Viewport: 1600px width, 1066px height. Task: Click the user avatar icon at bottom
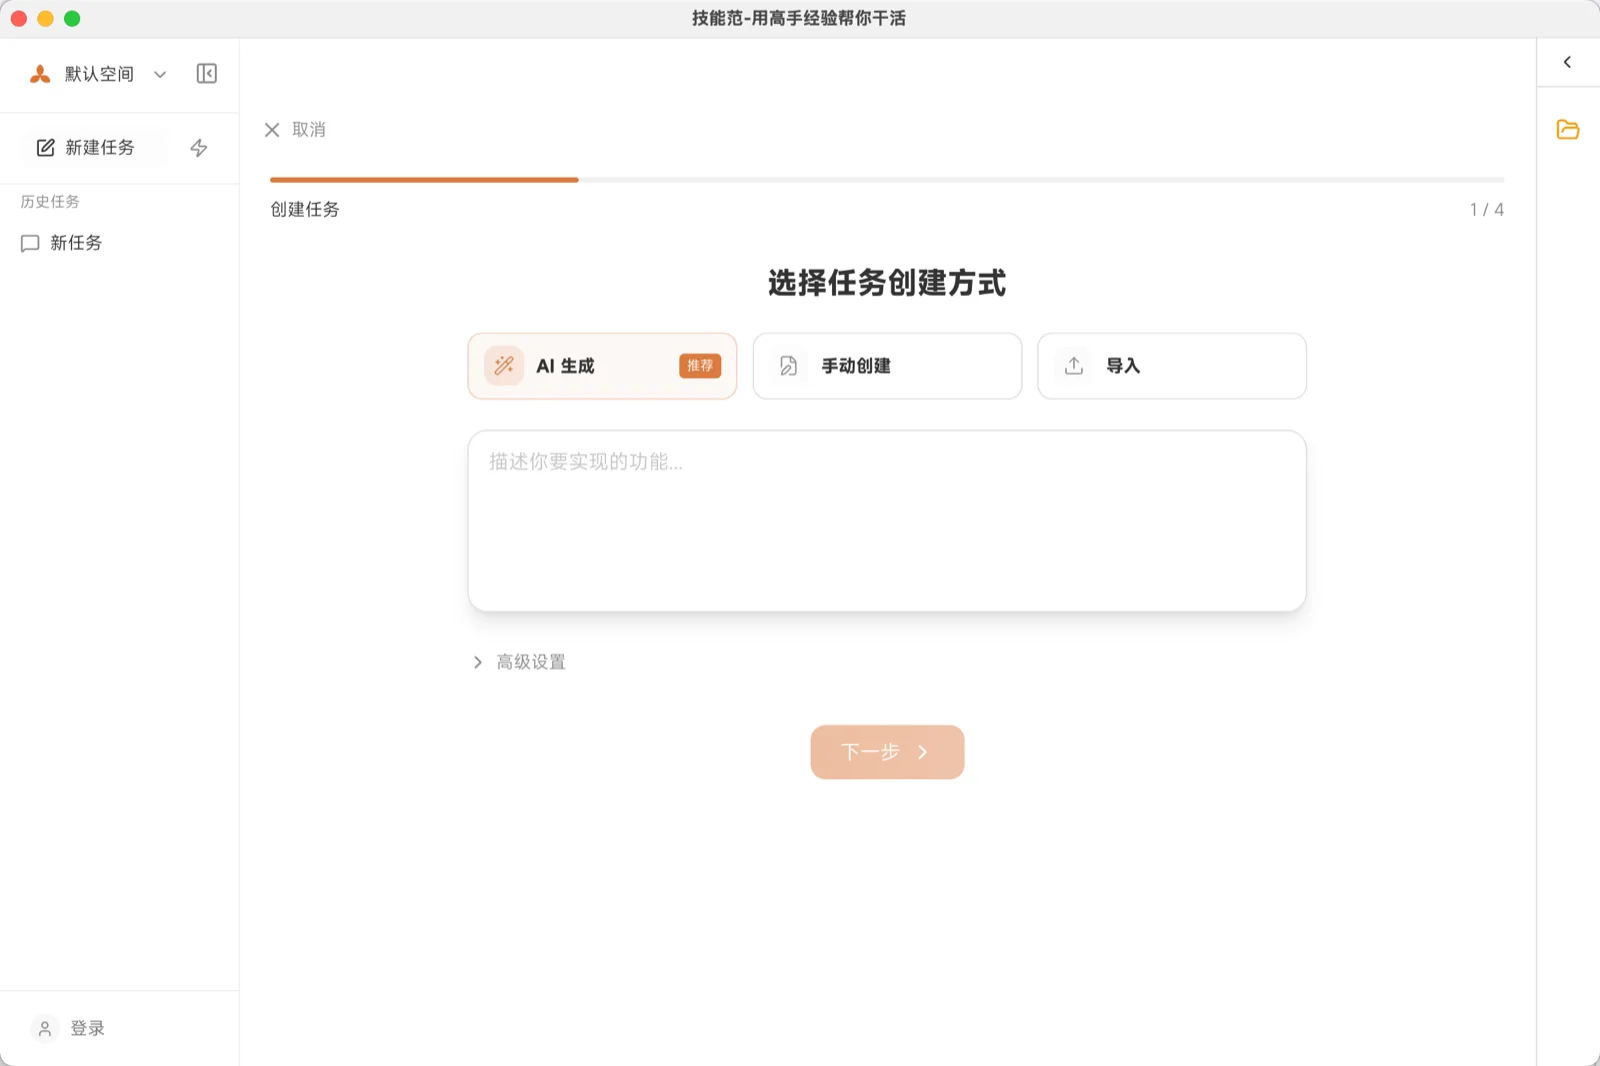45,1028
